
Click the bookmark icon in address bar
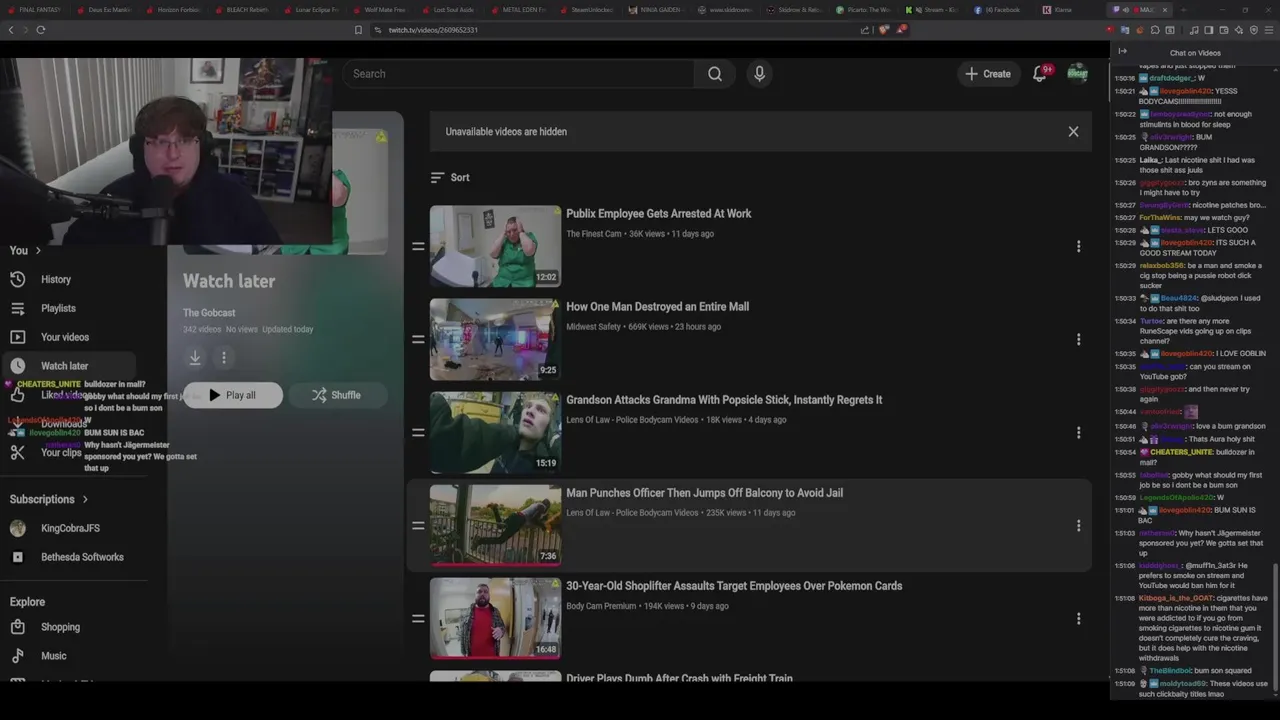click(358, 30)
